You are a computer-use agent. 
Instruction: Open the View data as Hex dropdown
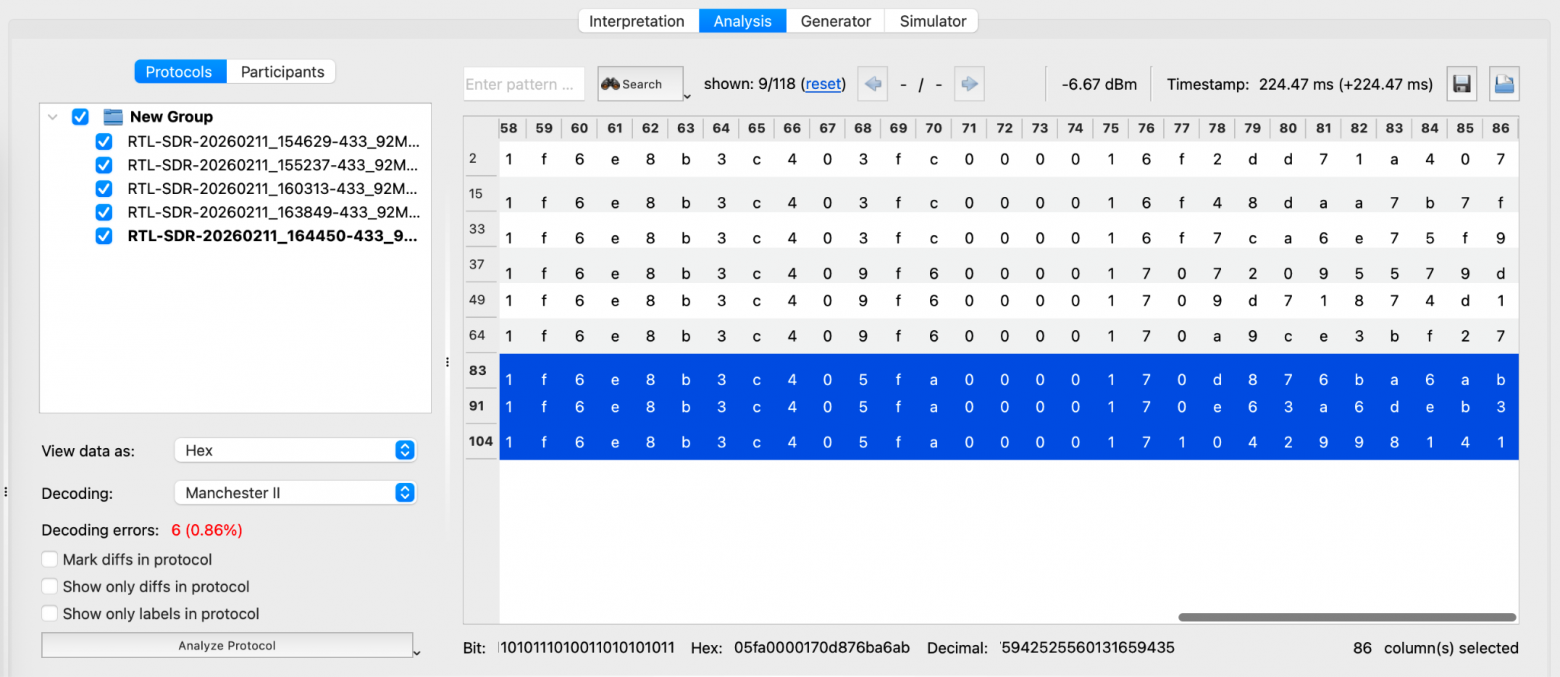pos(295,451)
